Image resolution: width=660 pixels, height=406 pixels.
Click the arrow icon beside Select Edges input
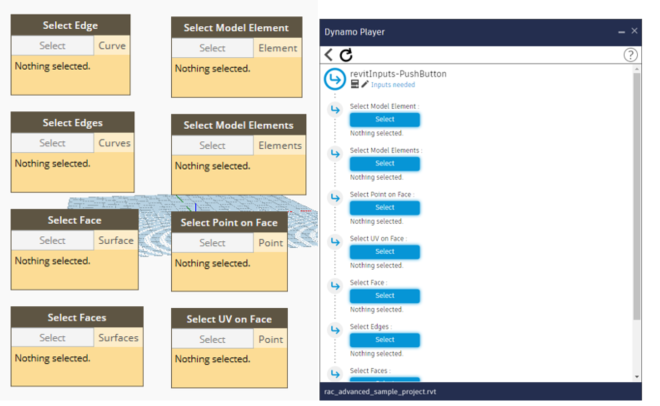pyautogui.click(x=335, y=329)
